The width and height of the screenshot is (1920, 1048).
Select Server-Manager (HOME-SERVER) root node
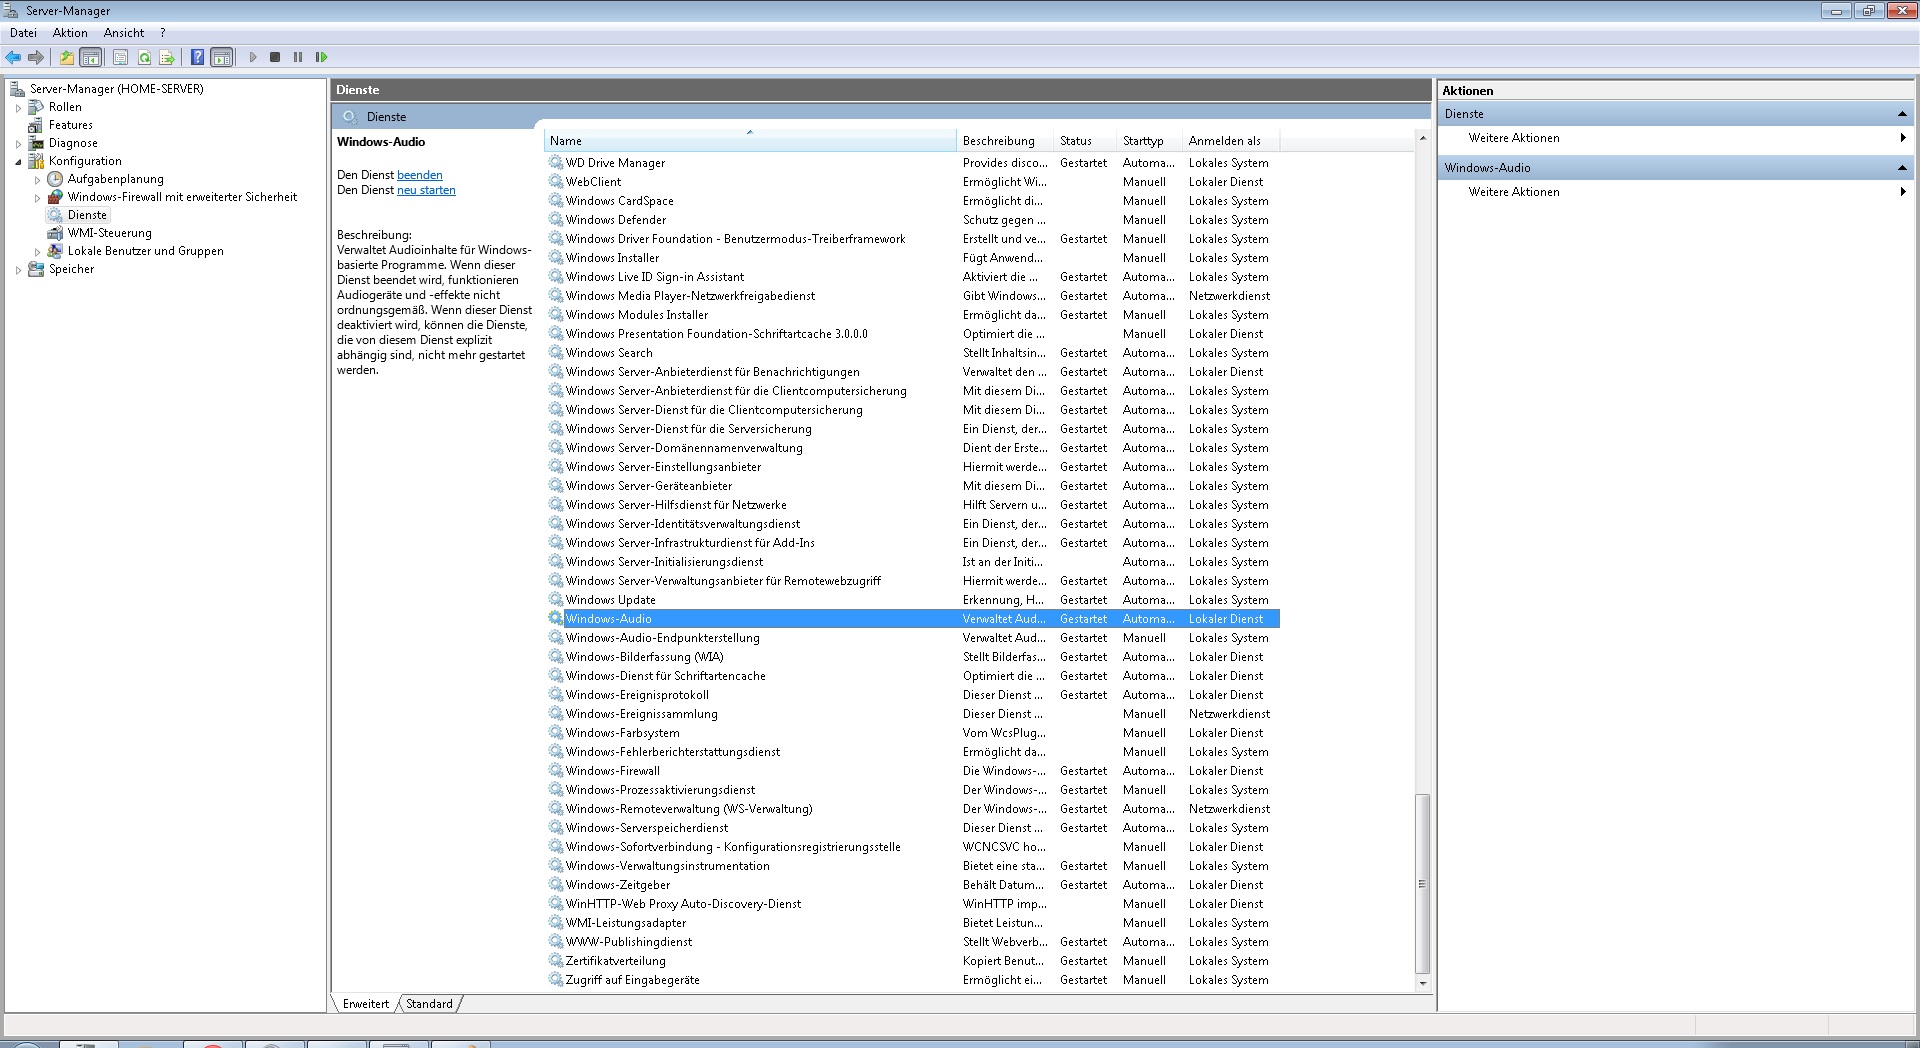coord(116,89)
